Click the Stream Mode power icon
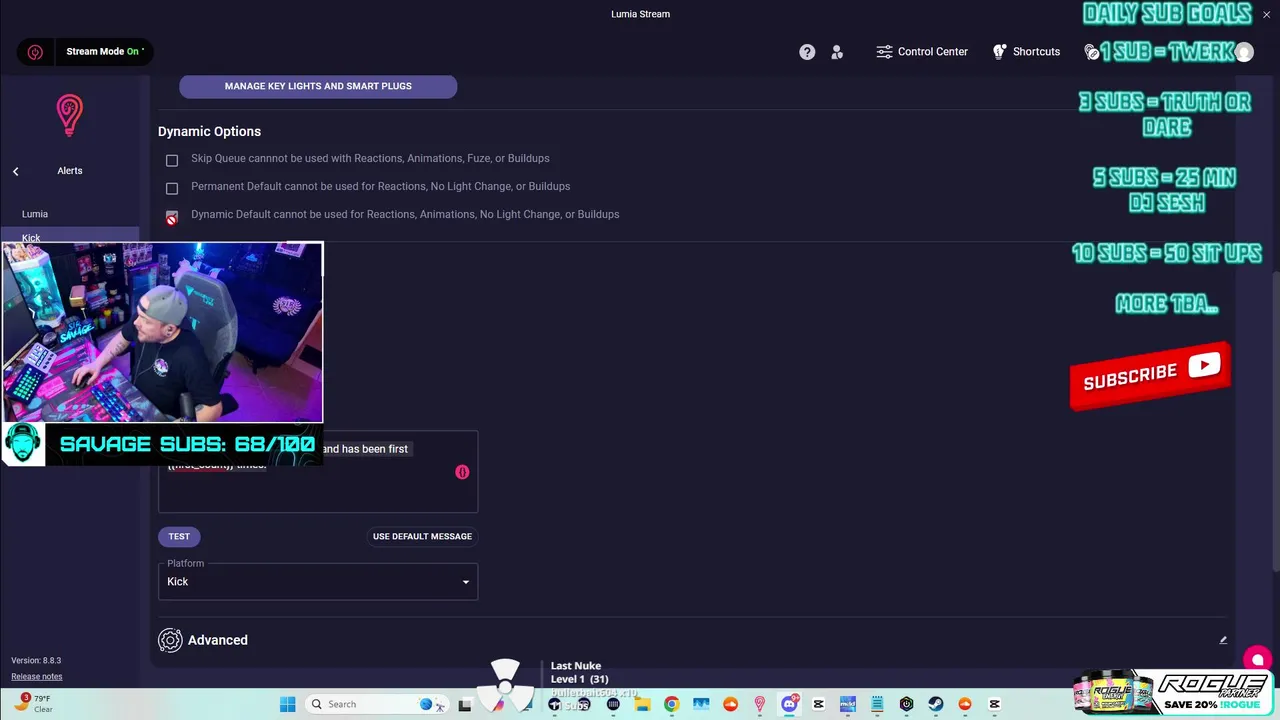 [35, 52]
